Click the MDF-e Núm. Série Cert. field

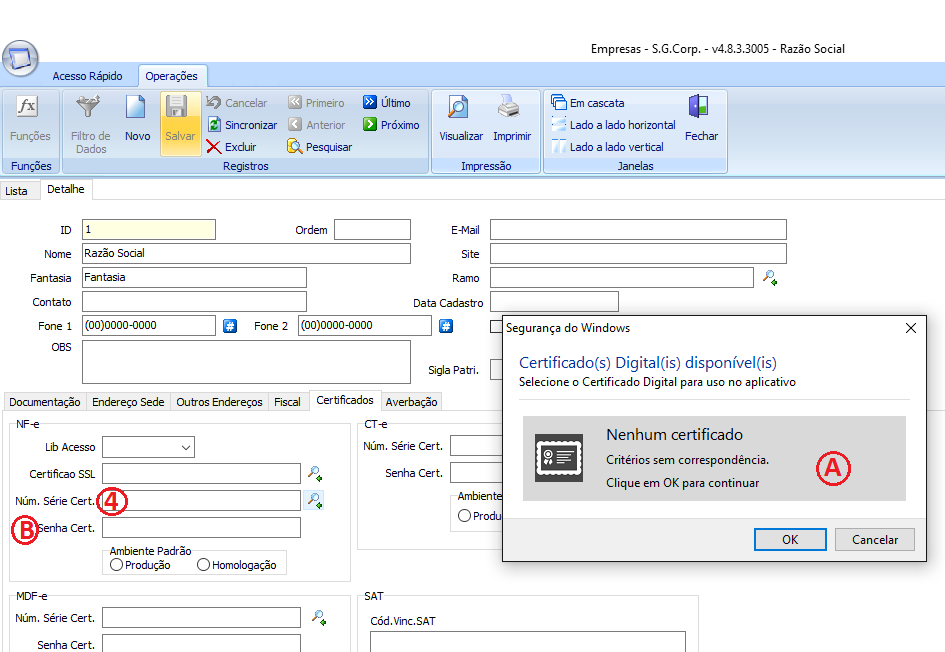pos(201,618)
